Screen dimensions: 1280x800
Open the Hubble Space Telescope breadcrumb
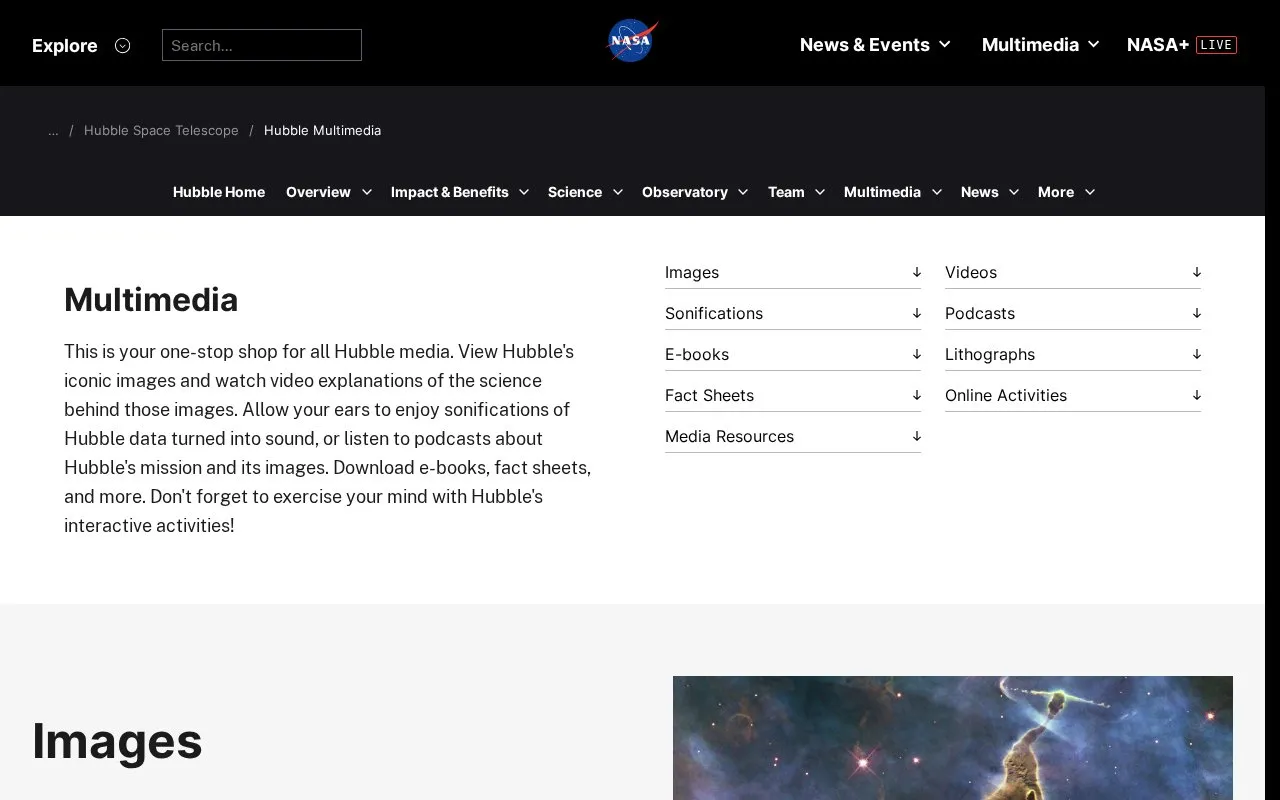(161, 131)
